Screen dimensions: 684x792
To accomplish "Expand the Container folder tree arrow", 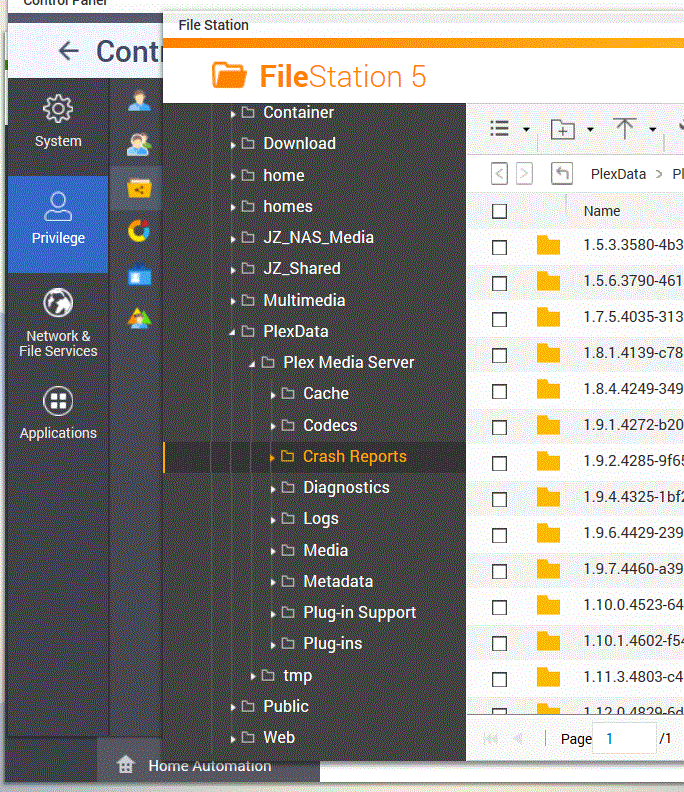I will click(x=232, y=114).
